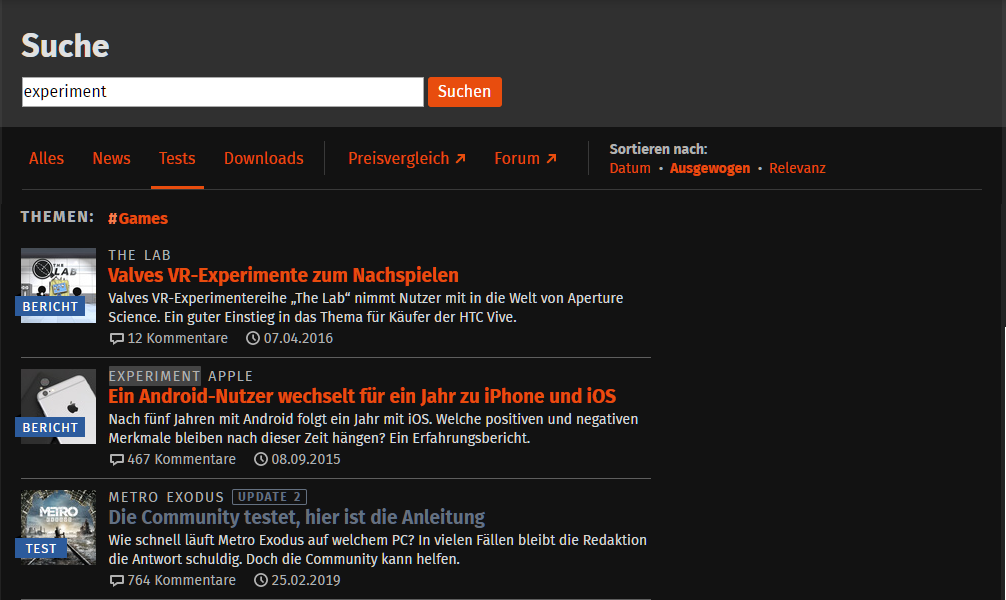Screen dimensions: 1006x600
Task: Switch to the Alles tab
Action: pyautogui.click(x=46, y=159)
